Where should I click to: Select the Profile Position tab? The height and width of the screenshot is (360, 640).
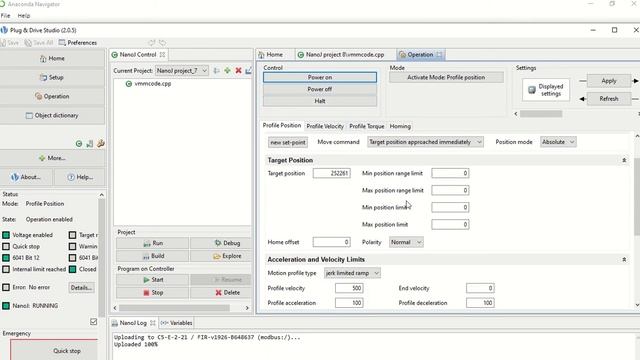tap(282, 126)
